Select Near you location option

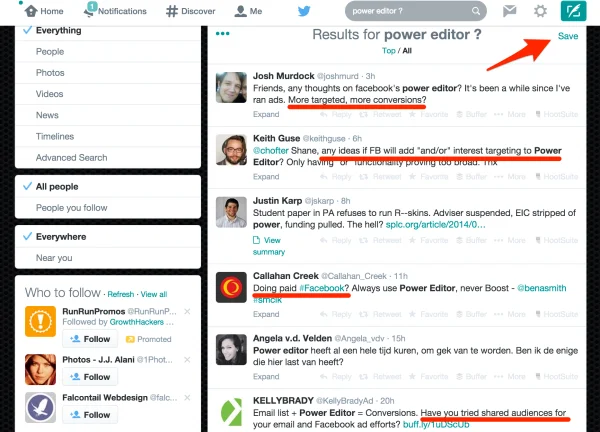tap(108, 258)
